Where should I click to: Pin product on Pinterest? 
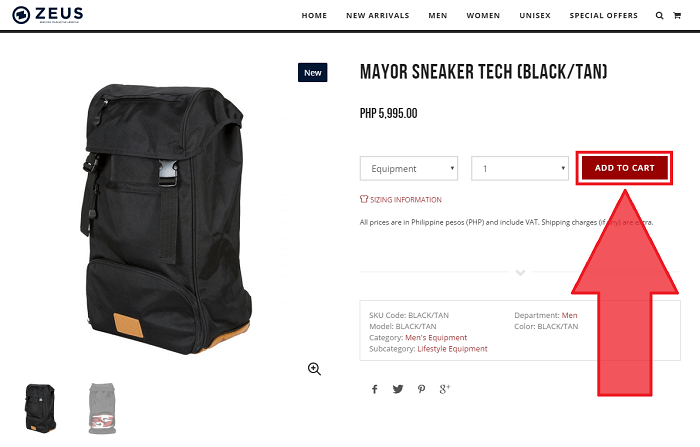pyautogui.click(x=421, y=389)
